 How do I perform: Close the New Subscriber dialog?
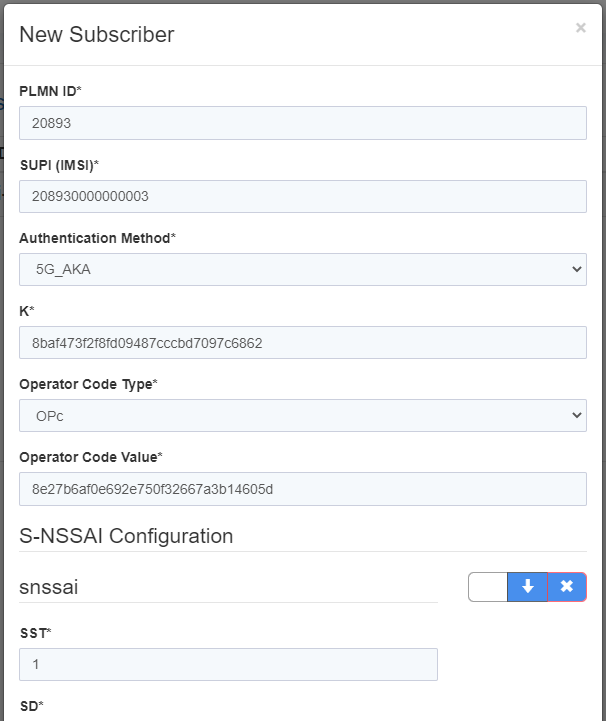pyautogui.click(x=580, y=28)
